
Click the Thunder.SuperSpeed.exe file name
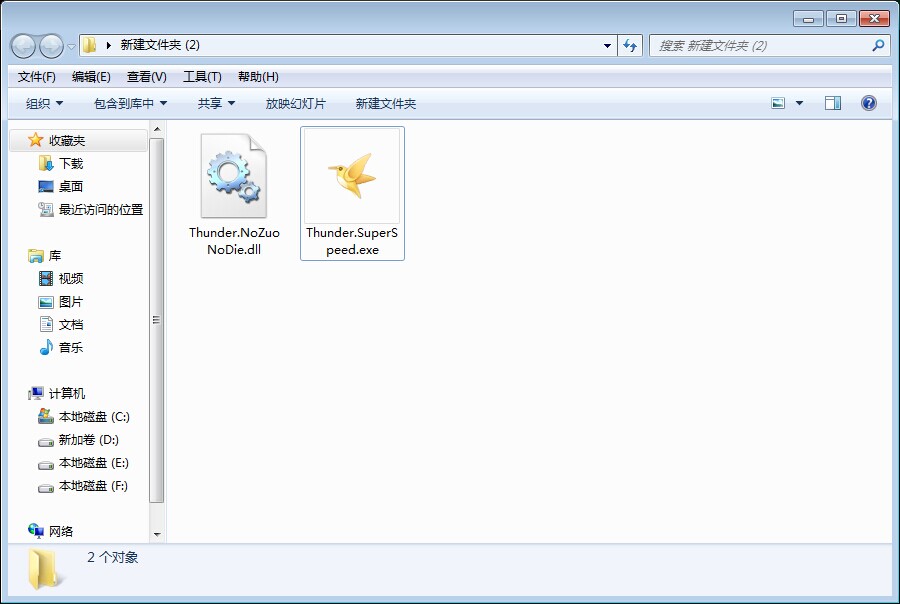(352, 241)
